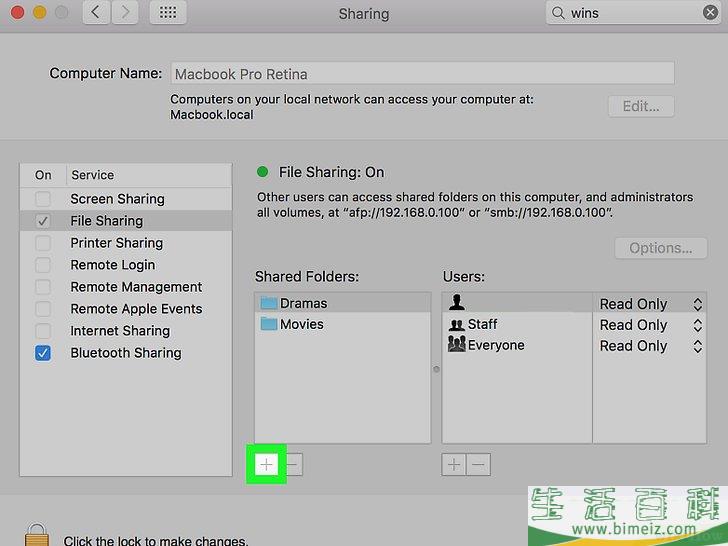This screenshot has height=546, width=728.
Task: Click splitter handle between folders and users
Action: 436,369
